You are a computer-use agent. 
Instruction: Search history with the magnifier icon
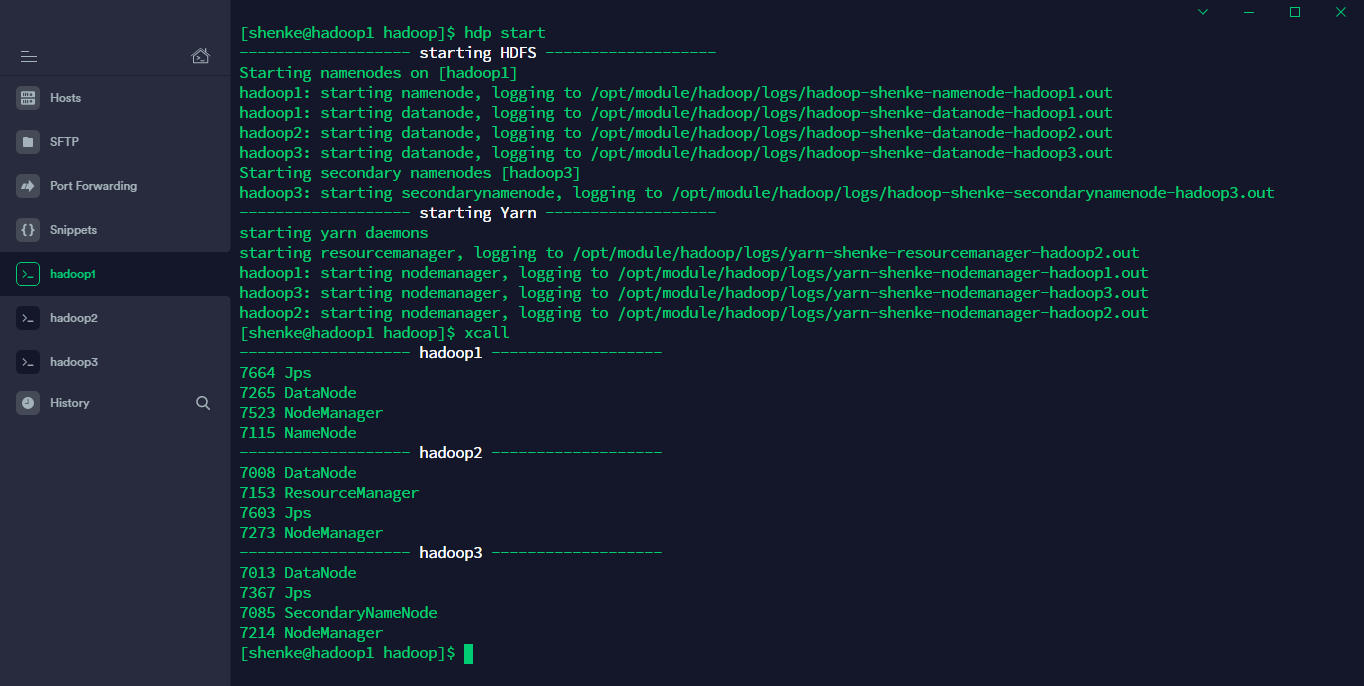click(x=203, y=403)
